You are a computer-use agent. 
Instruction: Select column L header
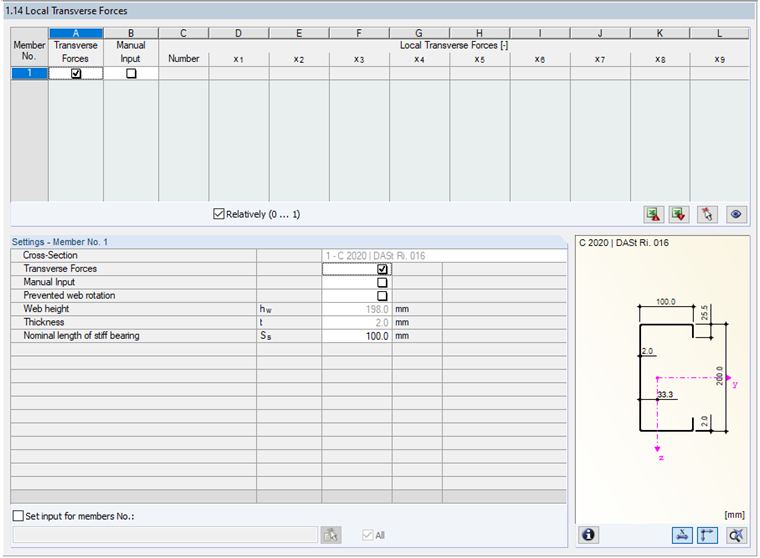pyautogui.click(x=719, y=33)
